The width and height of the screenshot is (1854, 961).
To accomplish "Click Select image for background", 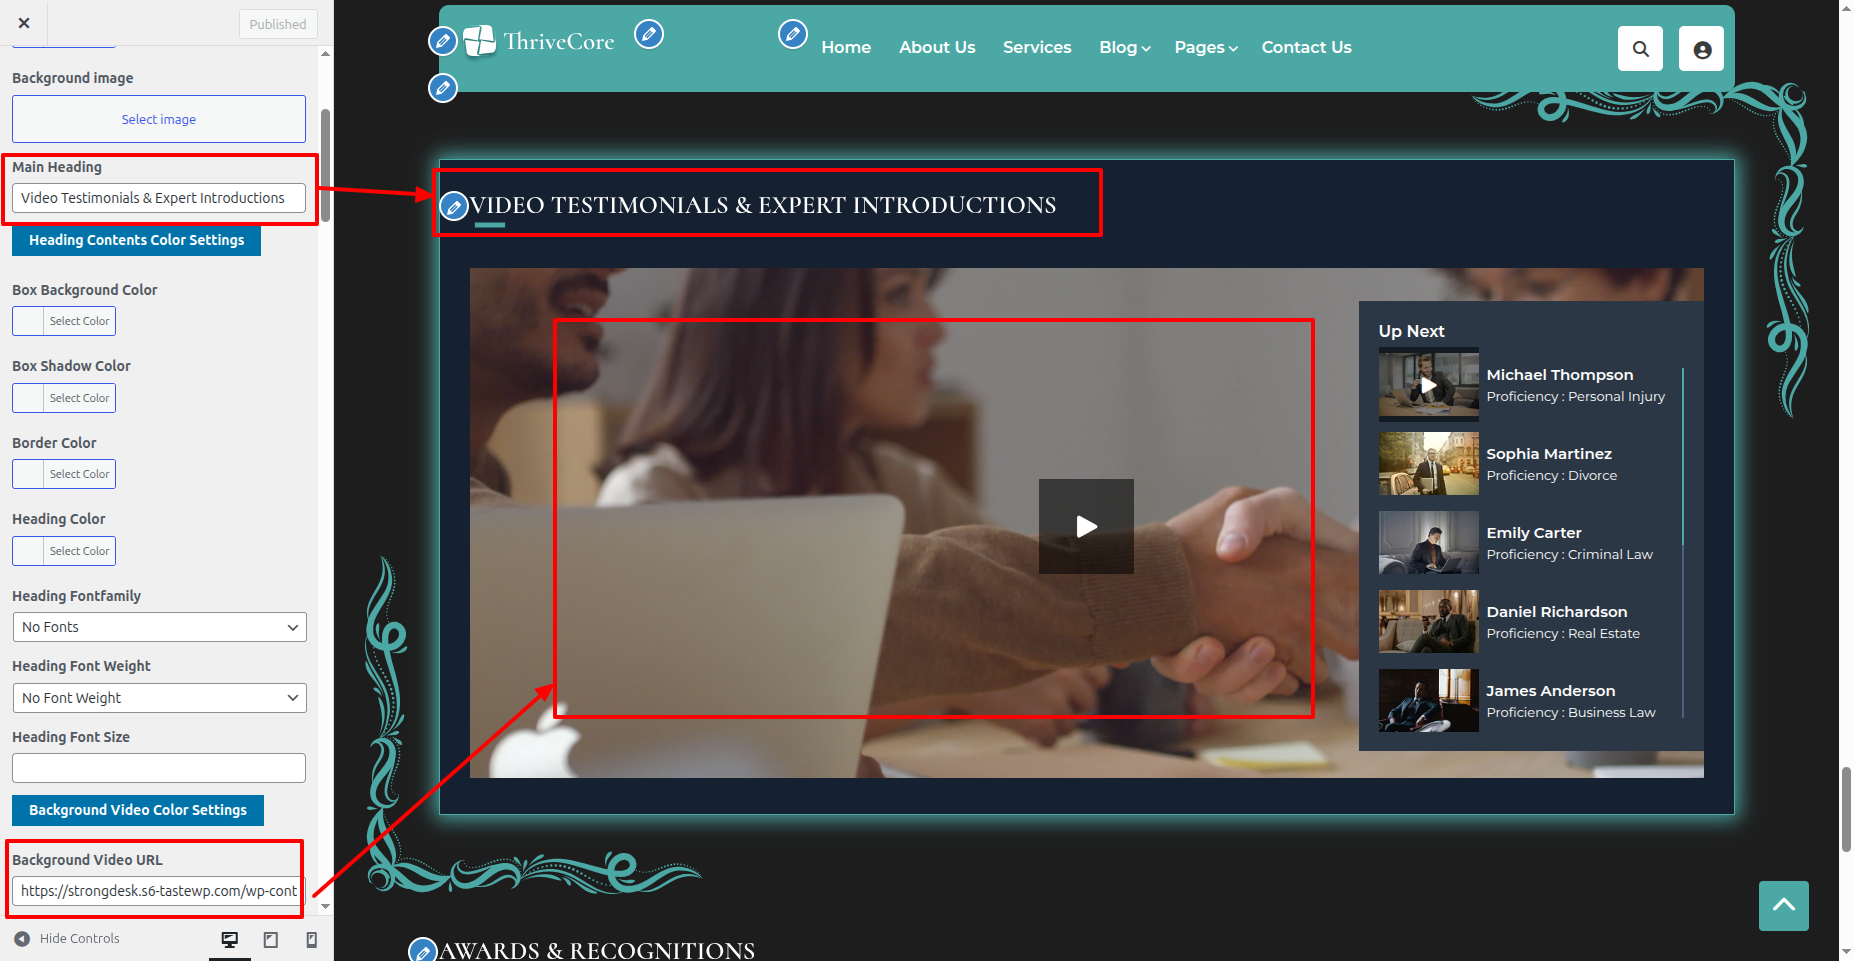I will tap(159, 119).
